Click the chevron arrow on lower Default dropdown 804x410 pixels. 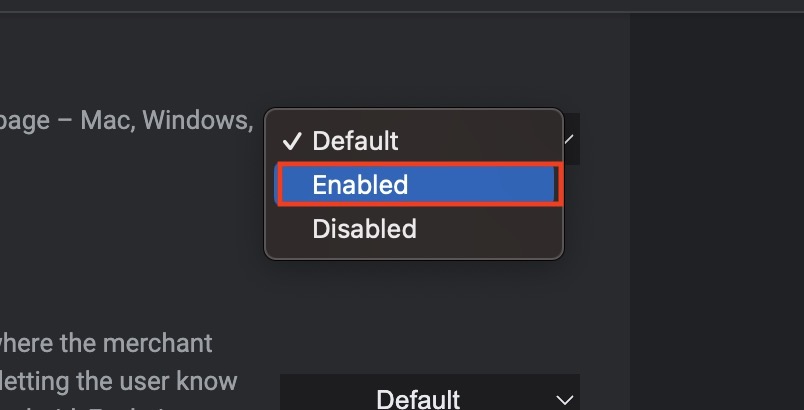(565, 398)
